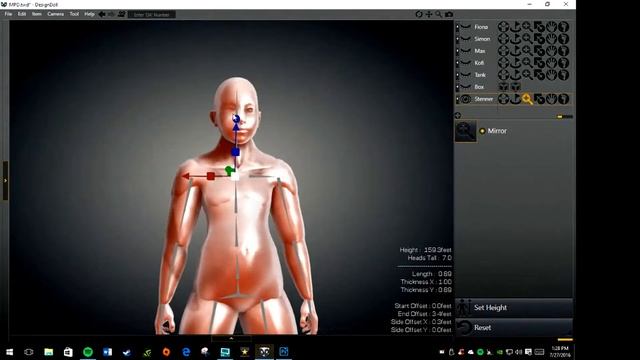640x360 pixels.
Task: Show the Kofi model with eye icon
Action: [x=466, y=63]
